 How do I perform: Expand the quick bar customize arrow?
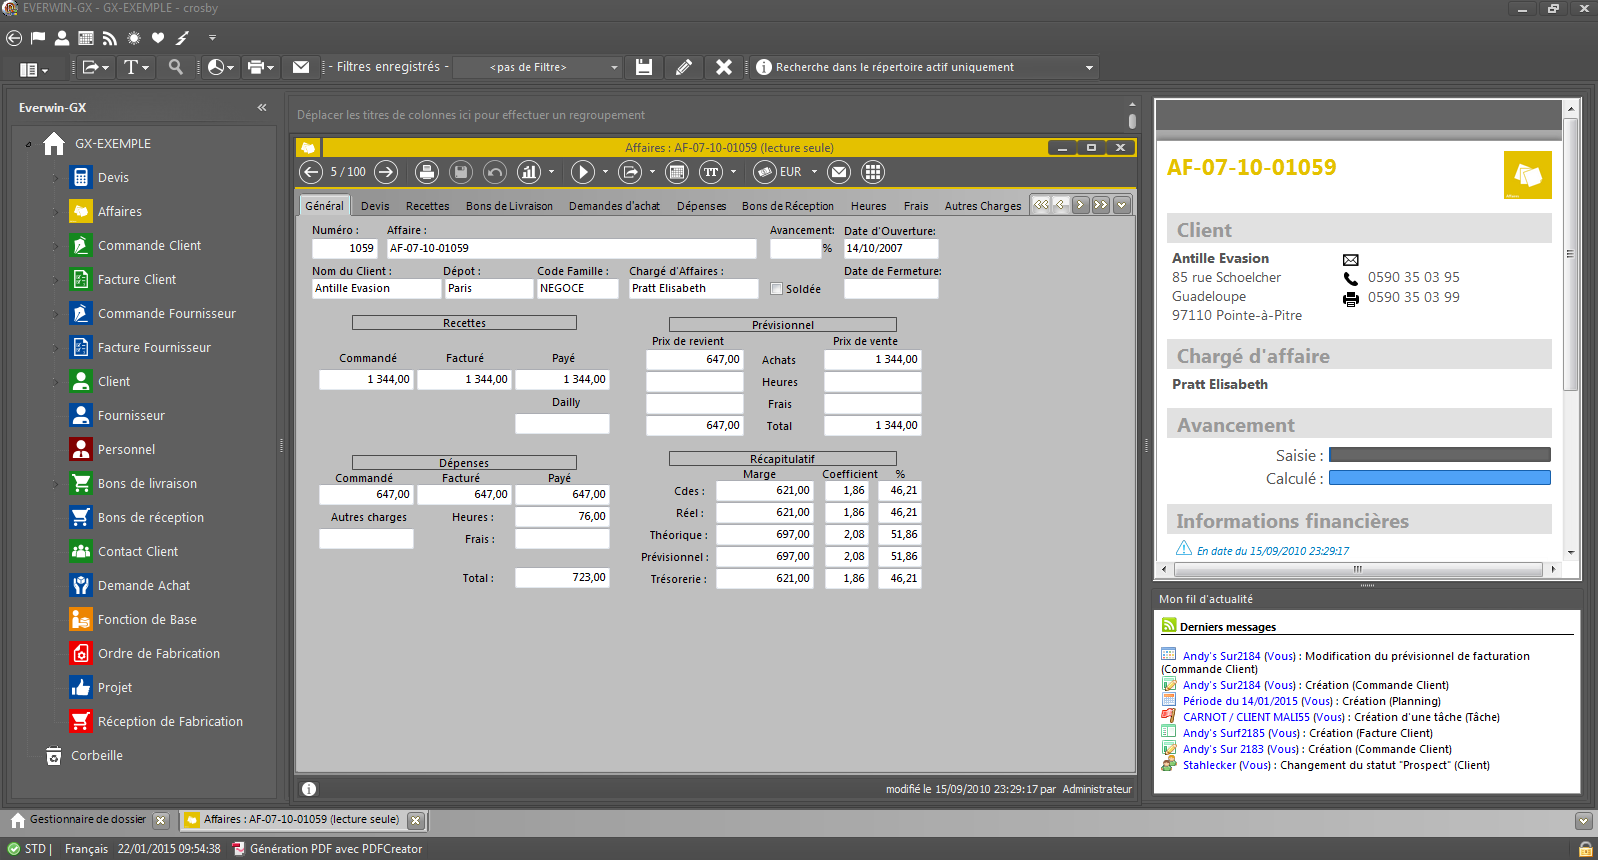(x=212, y=38)
